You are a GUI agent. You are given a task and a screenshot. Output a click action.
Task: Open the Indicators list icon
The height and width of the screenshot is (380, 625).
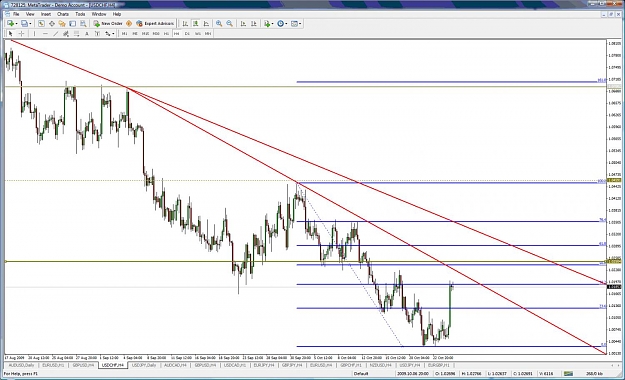click(x=267, y=24)
